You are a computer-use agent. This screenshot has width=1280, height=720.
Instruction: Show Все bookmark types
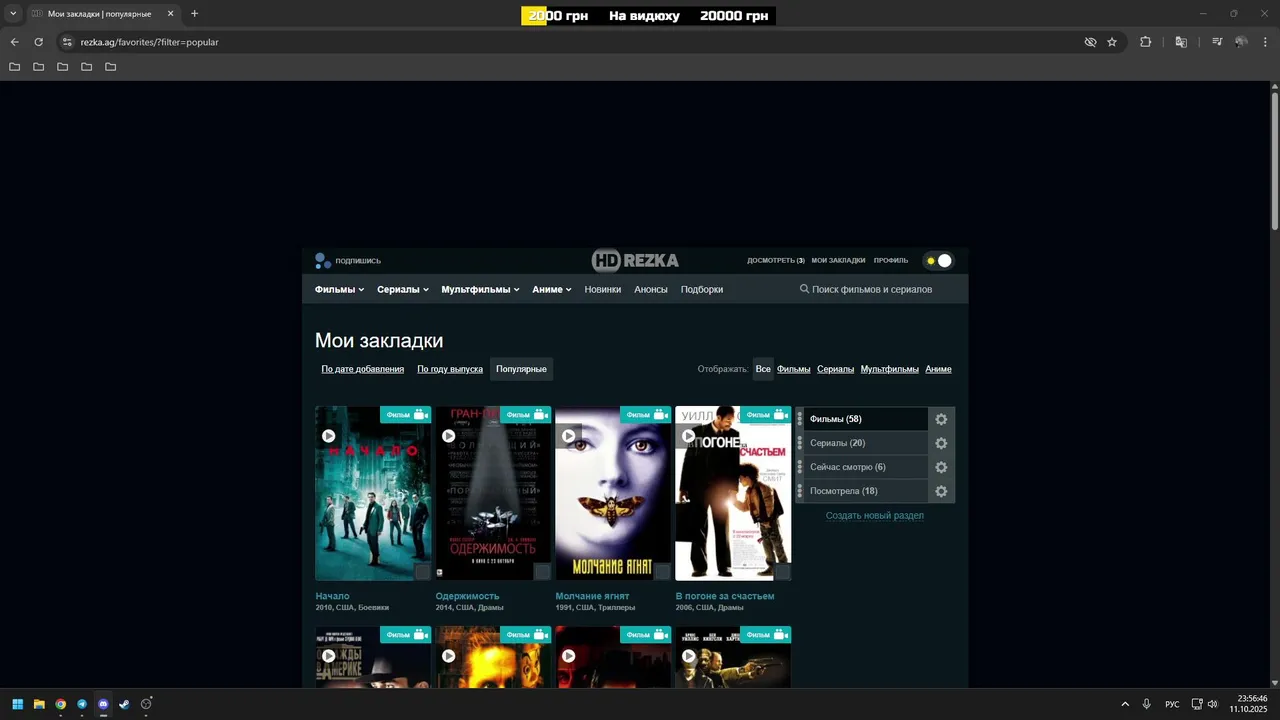pos(763,369)
